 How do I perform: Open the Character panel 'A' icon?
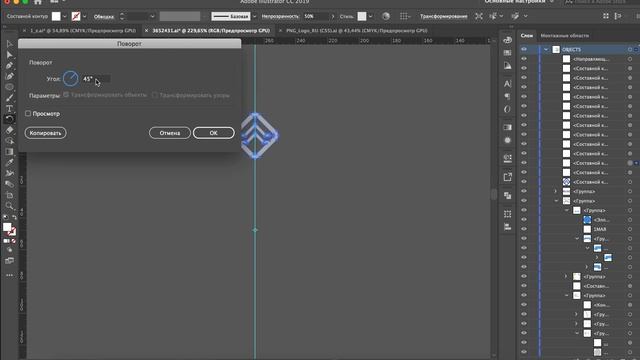tap(507, 84)
